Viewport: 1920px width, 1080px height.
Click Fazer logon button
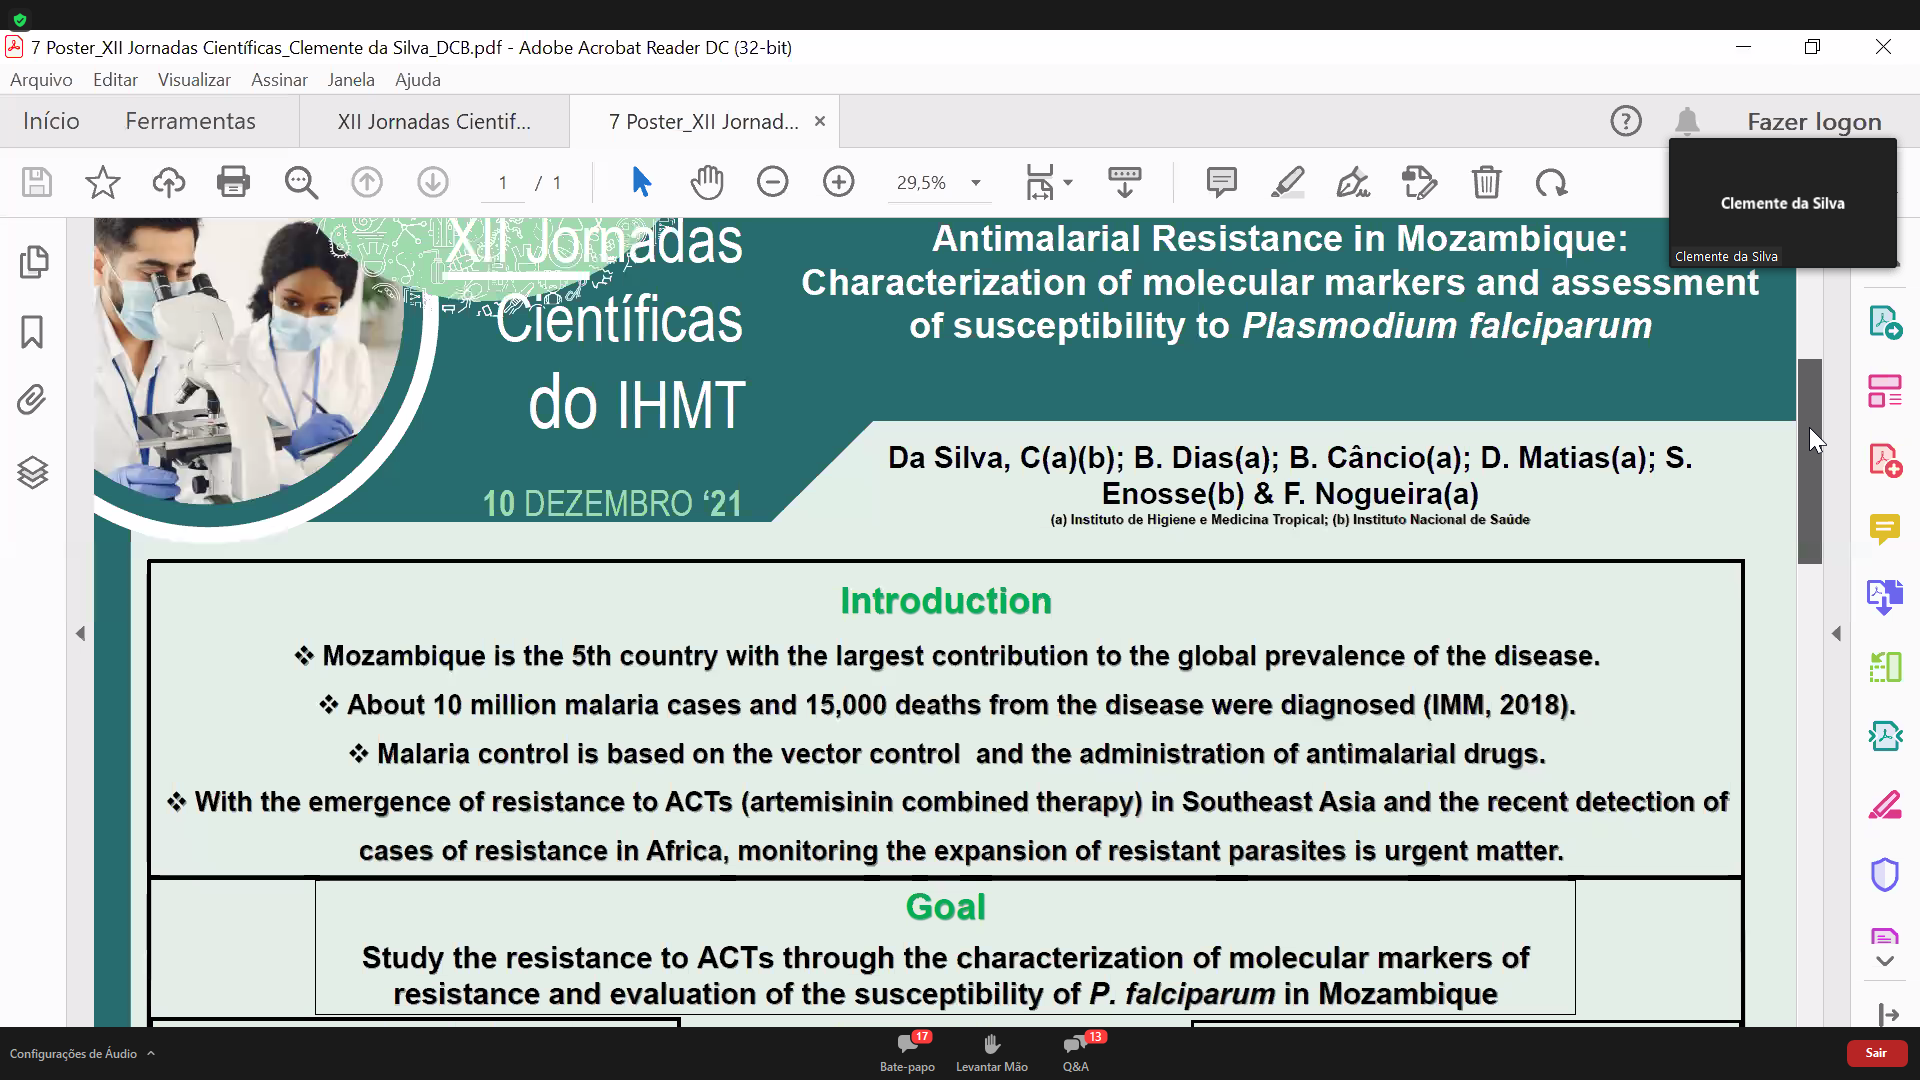[x=1814, y=122]
